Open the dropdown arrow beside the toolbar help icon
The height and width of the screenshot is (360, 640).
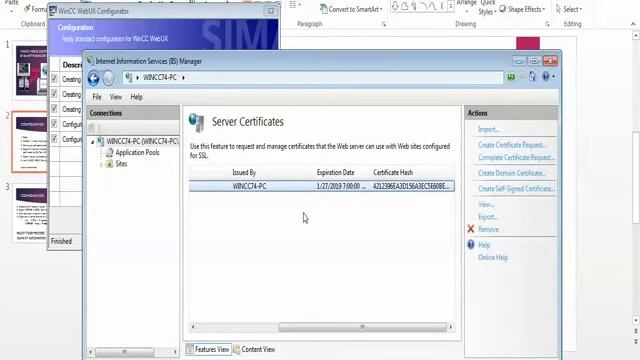click(x=553, y=77)
